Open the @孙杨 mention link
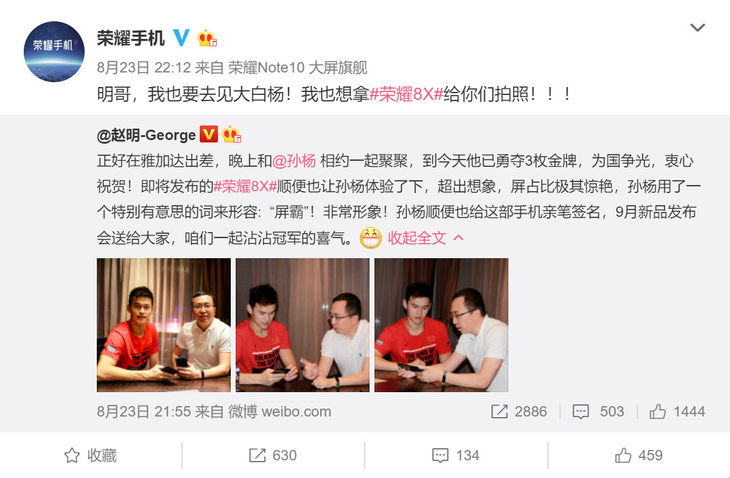The image size is (730, 478). [x=294, y=161]
